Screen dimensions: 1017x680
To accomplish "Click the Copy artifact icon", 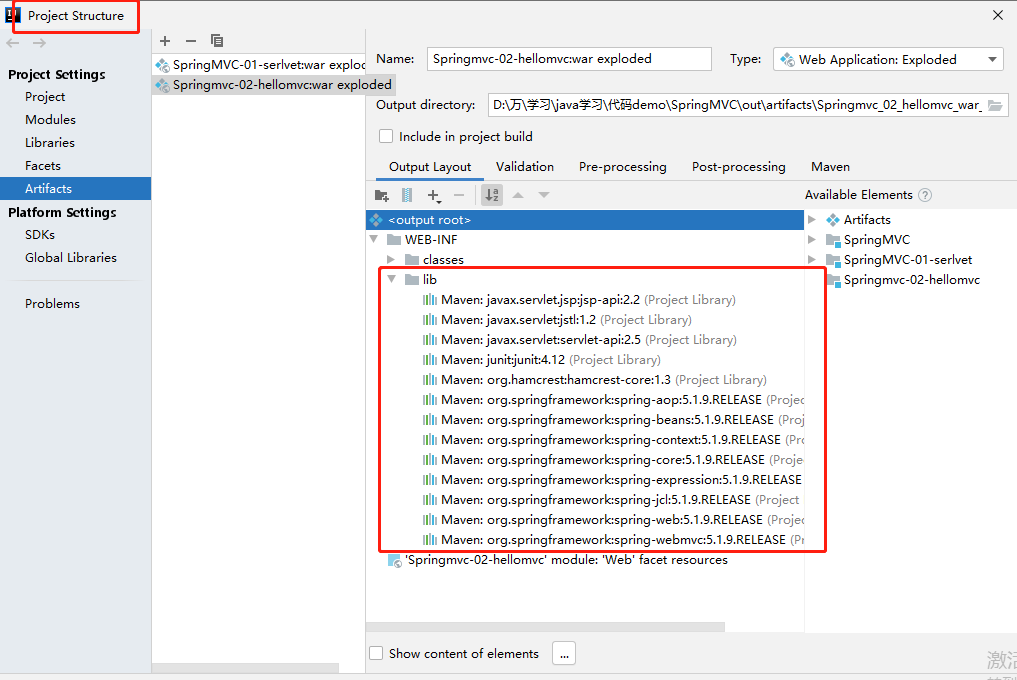I will 217,41.
